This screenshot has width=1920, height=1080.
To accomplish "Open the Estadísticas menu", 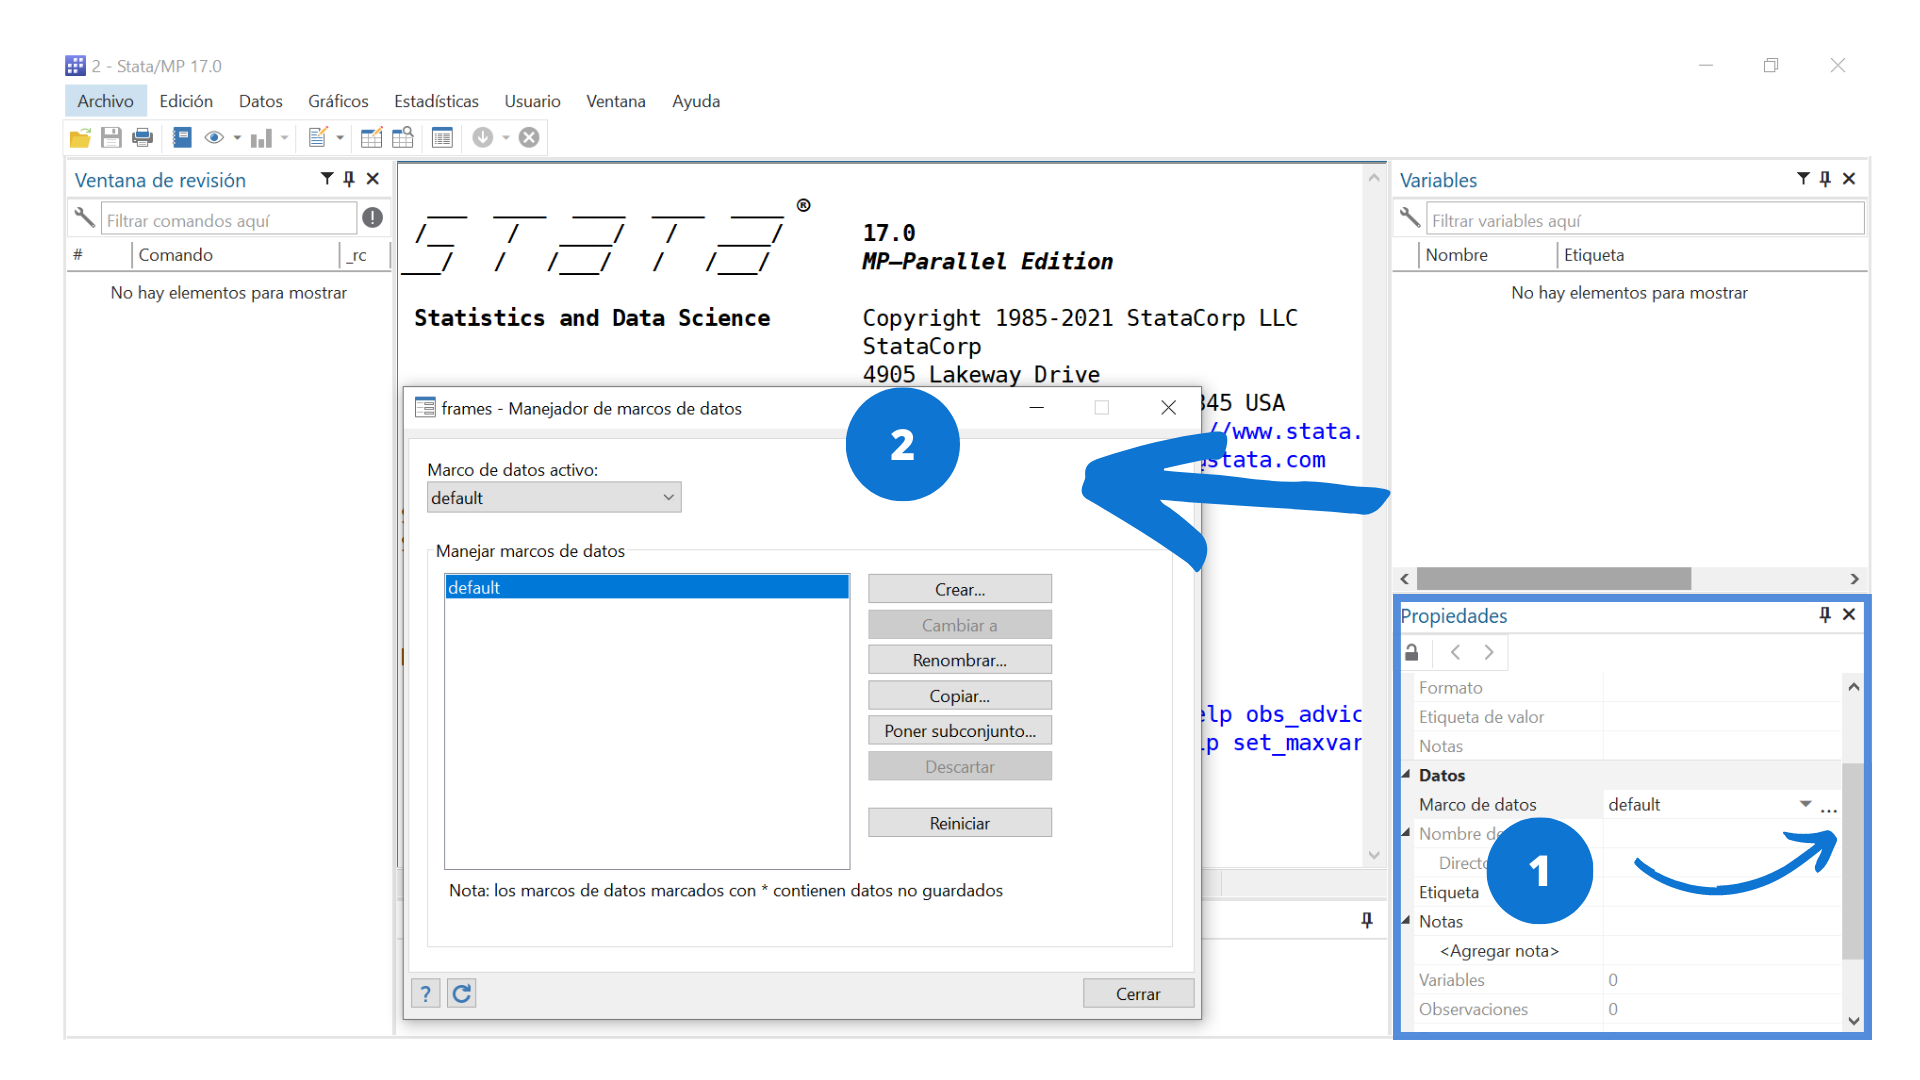I will (x=436, y=101).
